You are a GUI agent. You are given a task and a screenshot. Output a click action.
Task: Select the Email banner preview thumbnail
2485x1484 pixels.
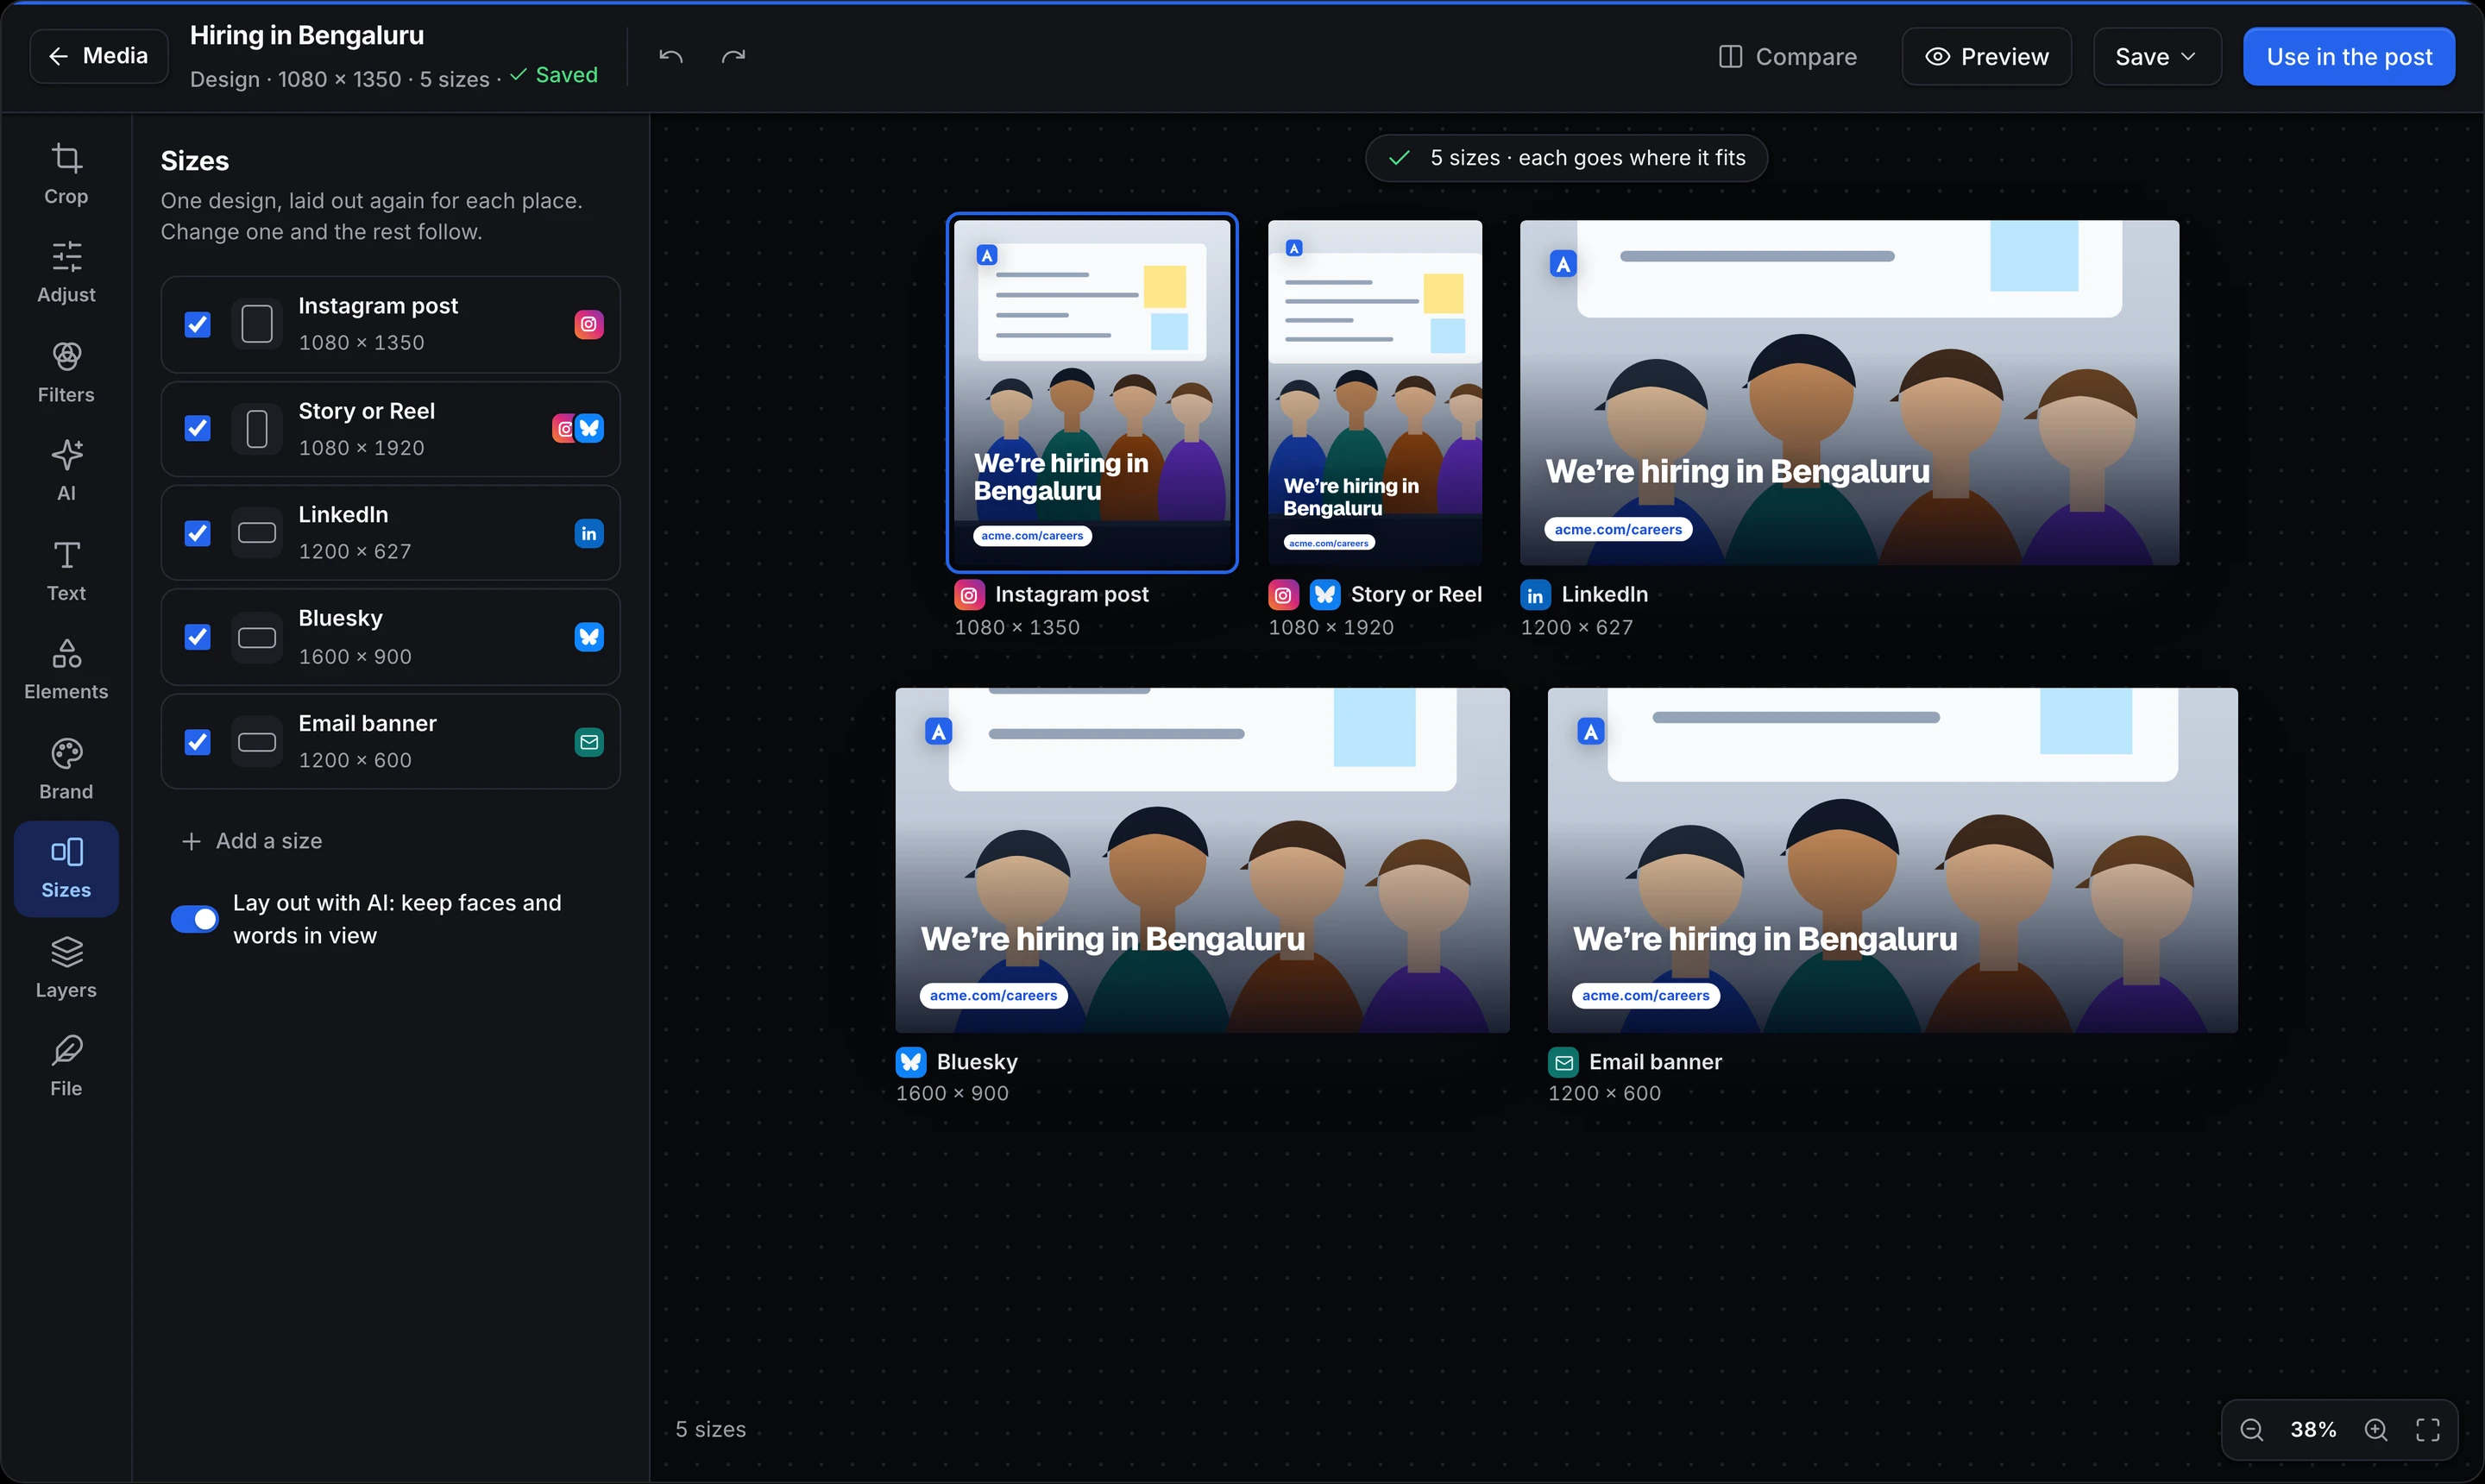[x=1892, y=860]
